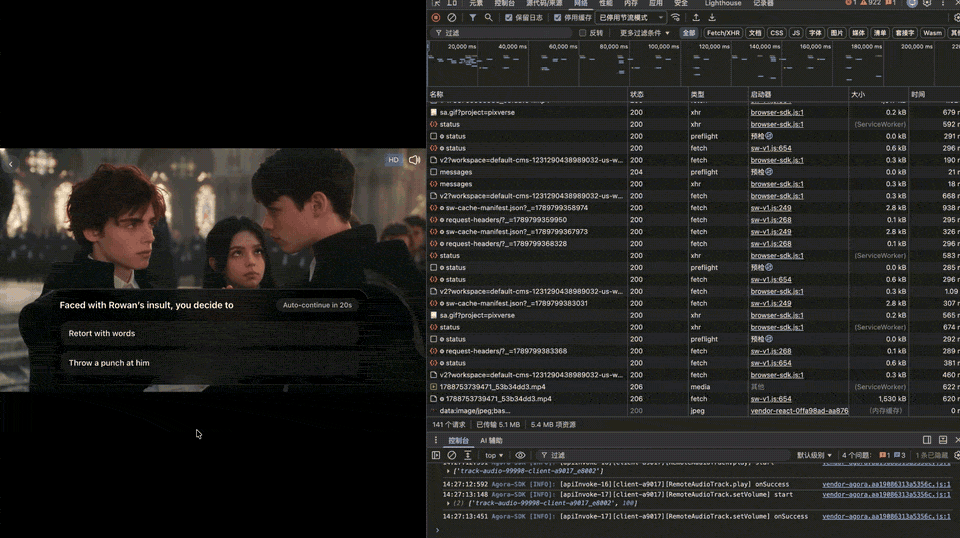Viewport: 960px width, 538px height.
Task: Open vendor-react initiator link
Action: tap(799, 411)
